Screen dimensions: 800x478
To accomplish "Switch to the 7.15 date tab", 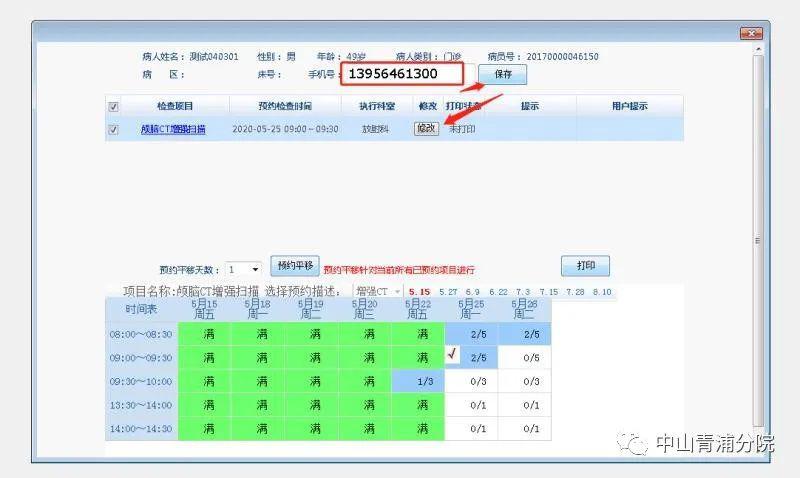I will tap(549, 292).
